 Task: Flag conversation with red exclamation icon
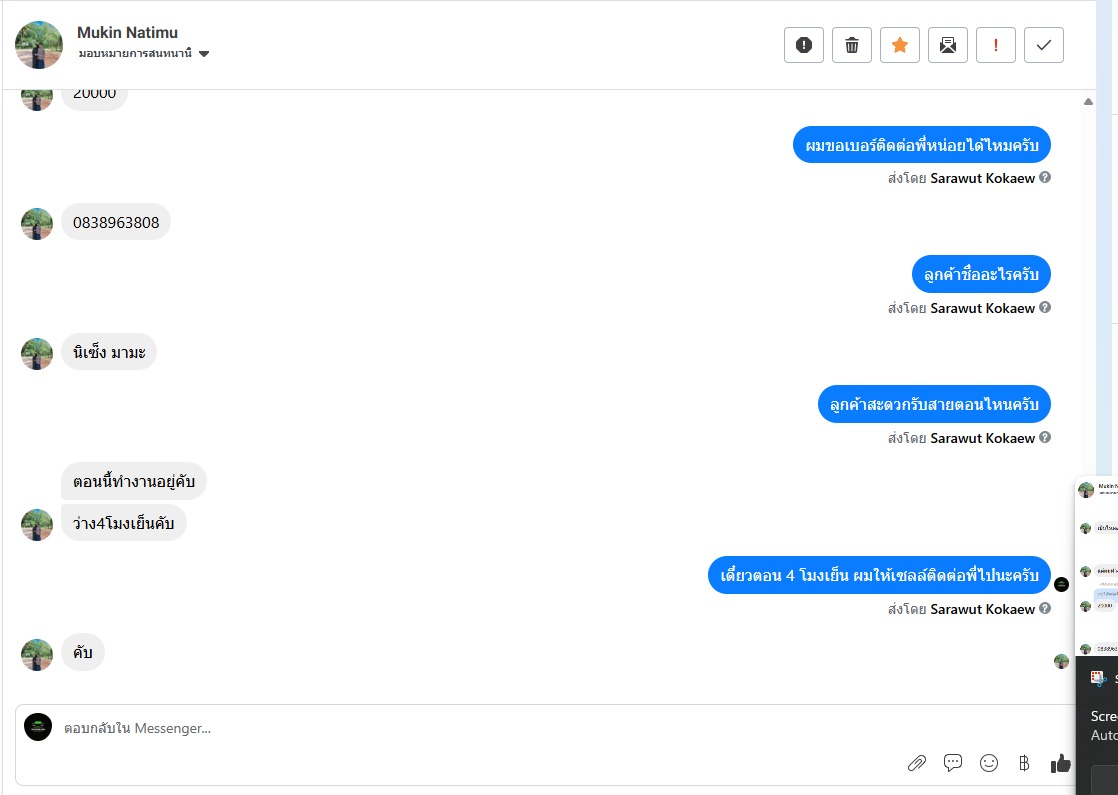pyautogui.click(x=996, y=45)
